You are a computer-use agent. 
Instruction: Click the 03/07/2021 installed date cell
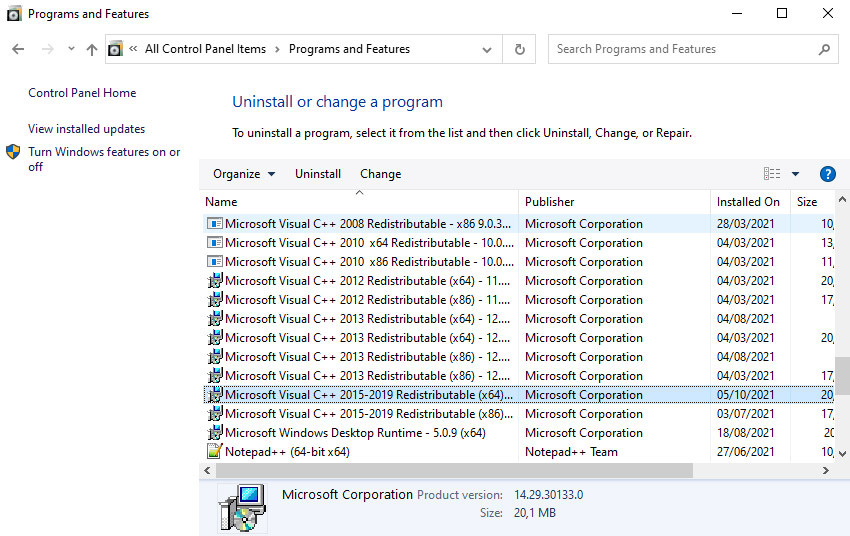[x=745, y=414]
